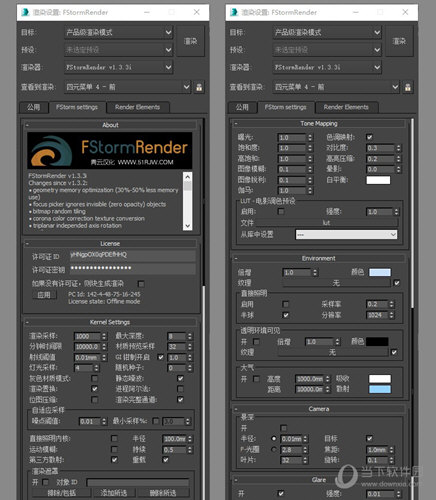Open Render Elements tab in left window
Image resolution: width=436 pixels, height=500 pixels.
(137, 107)
